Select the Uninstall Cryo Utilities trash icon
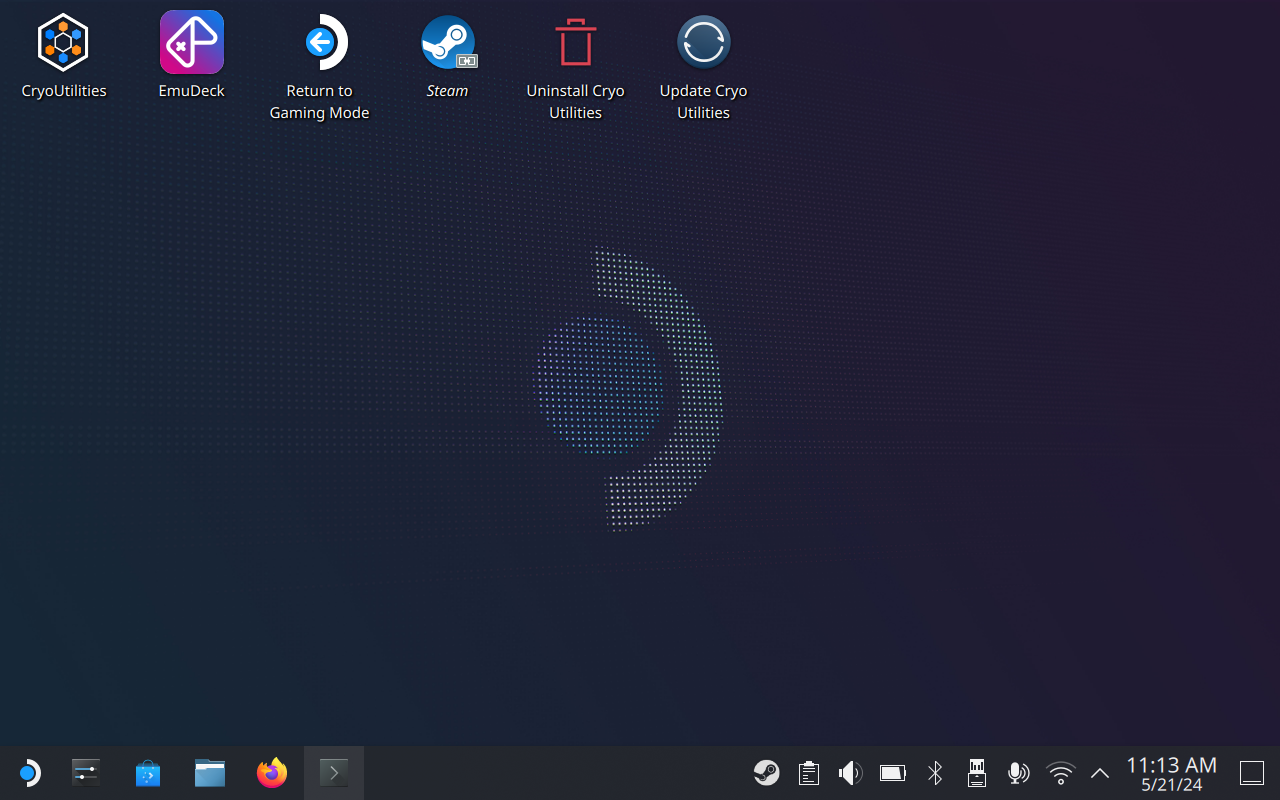Screen dimensions: 1280x800 [575, 43]
